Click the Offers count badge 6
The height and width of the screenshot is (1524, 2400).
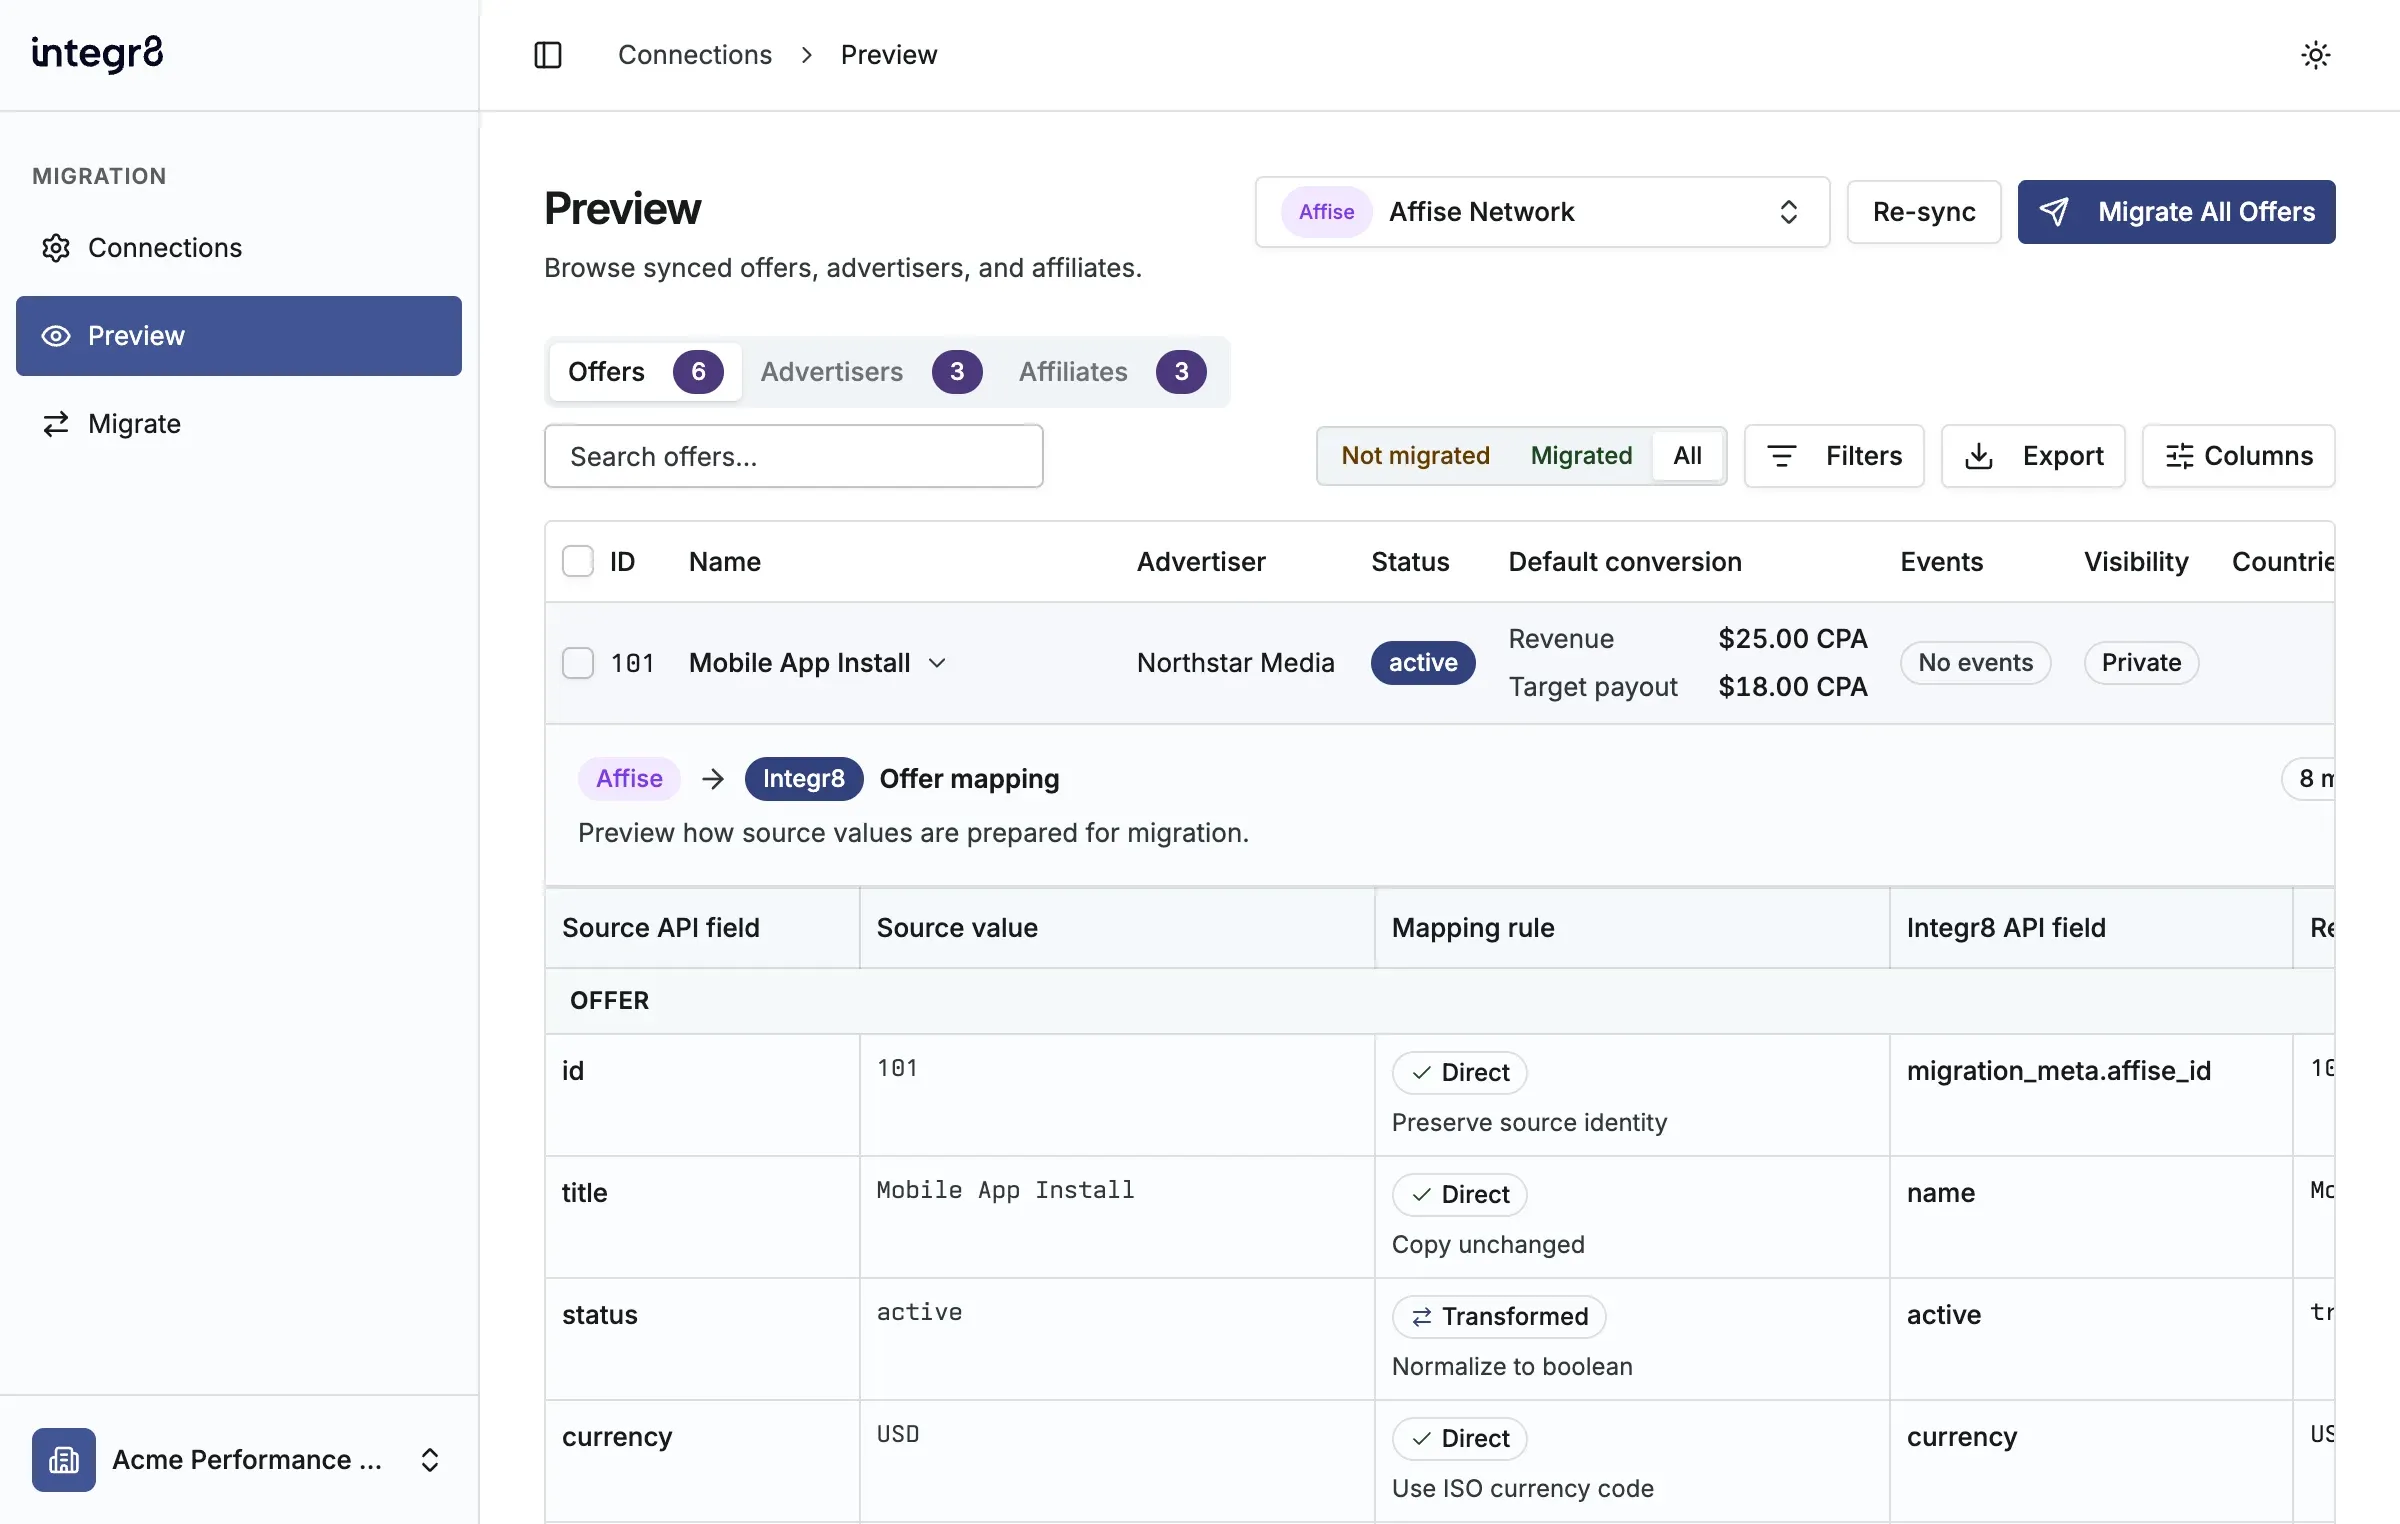tap(698, 372)
